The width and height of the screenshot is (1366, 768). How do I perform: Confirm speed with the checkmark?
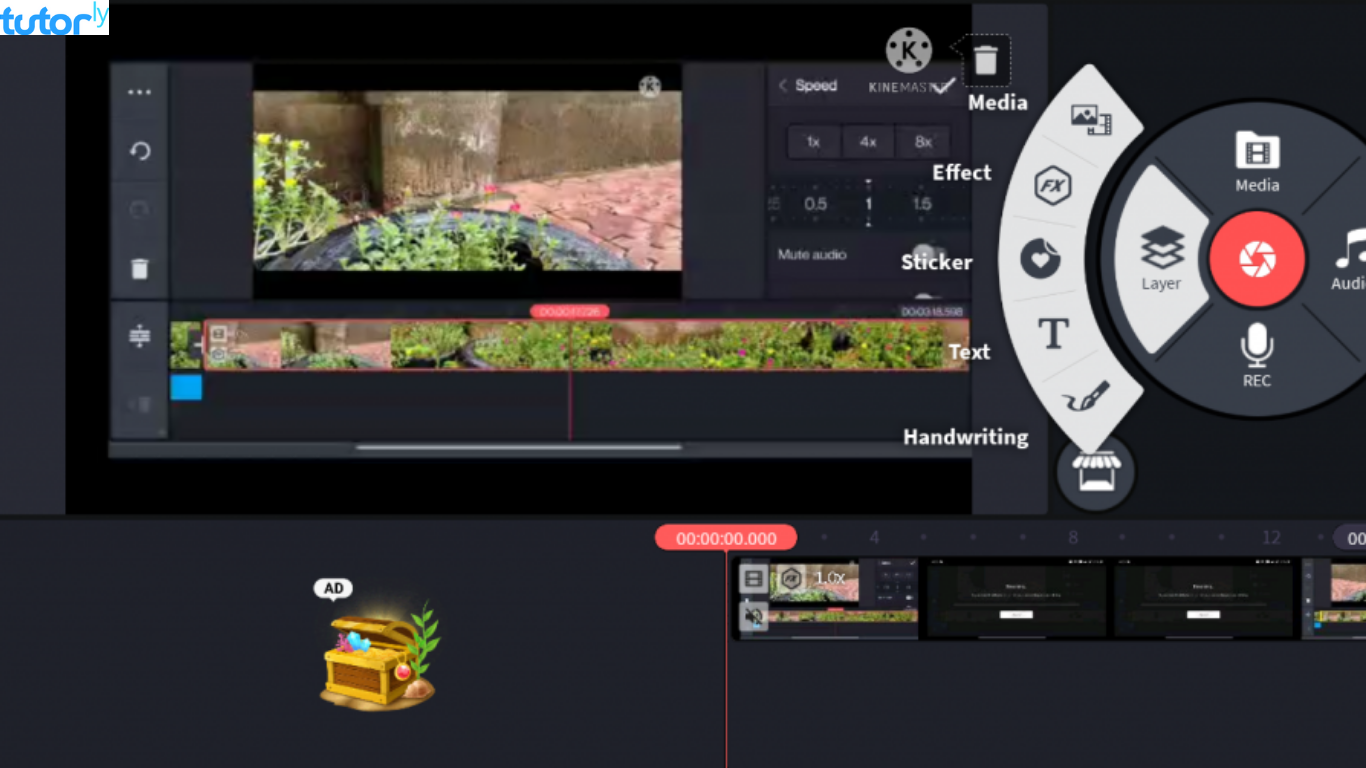coord(942,86)
